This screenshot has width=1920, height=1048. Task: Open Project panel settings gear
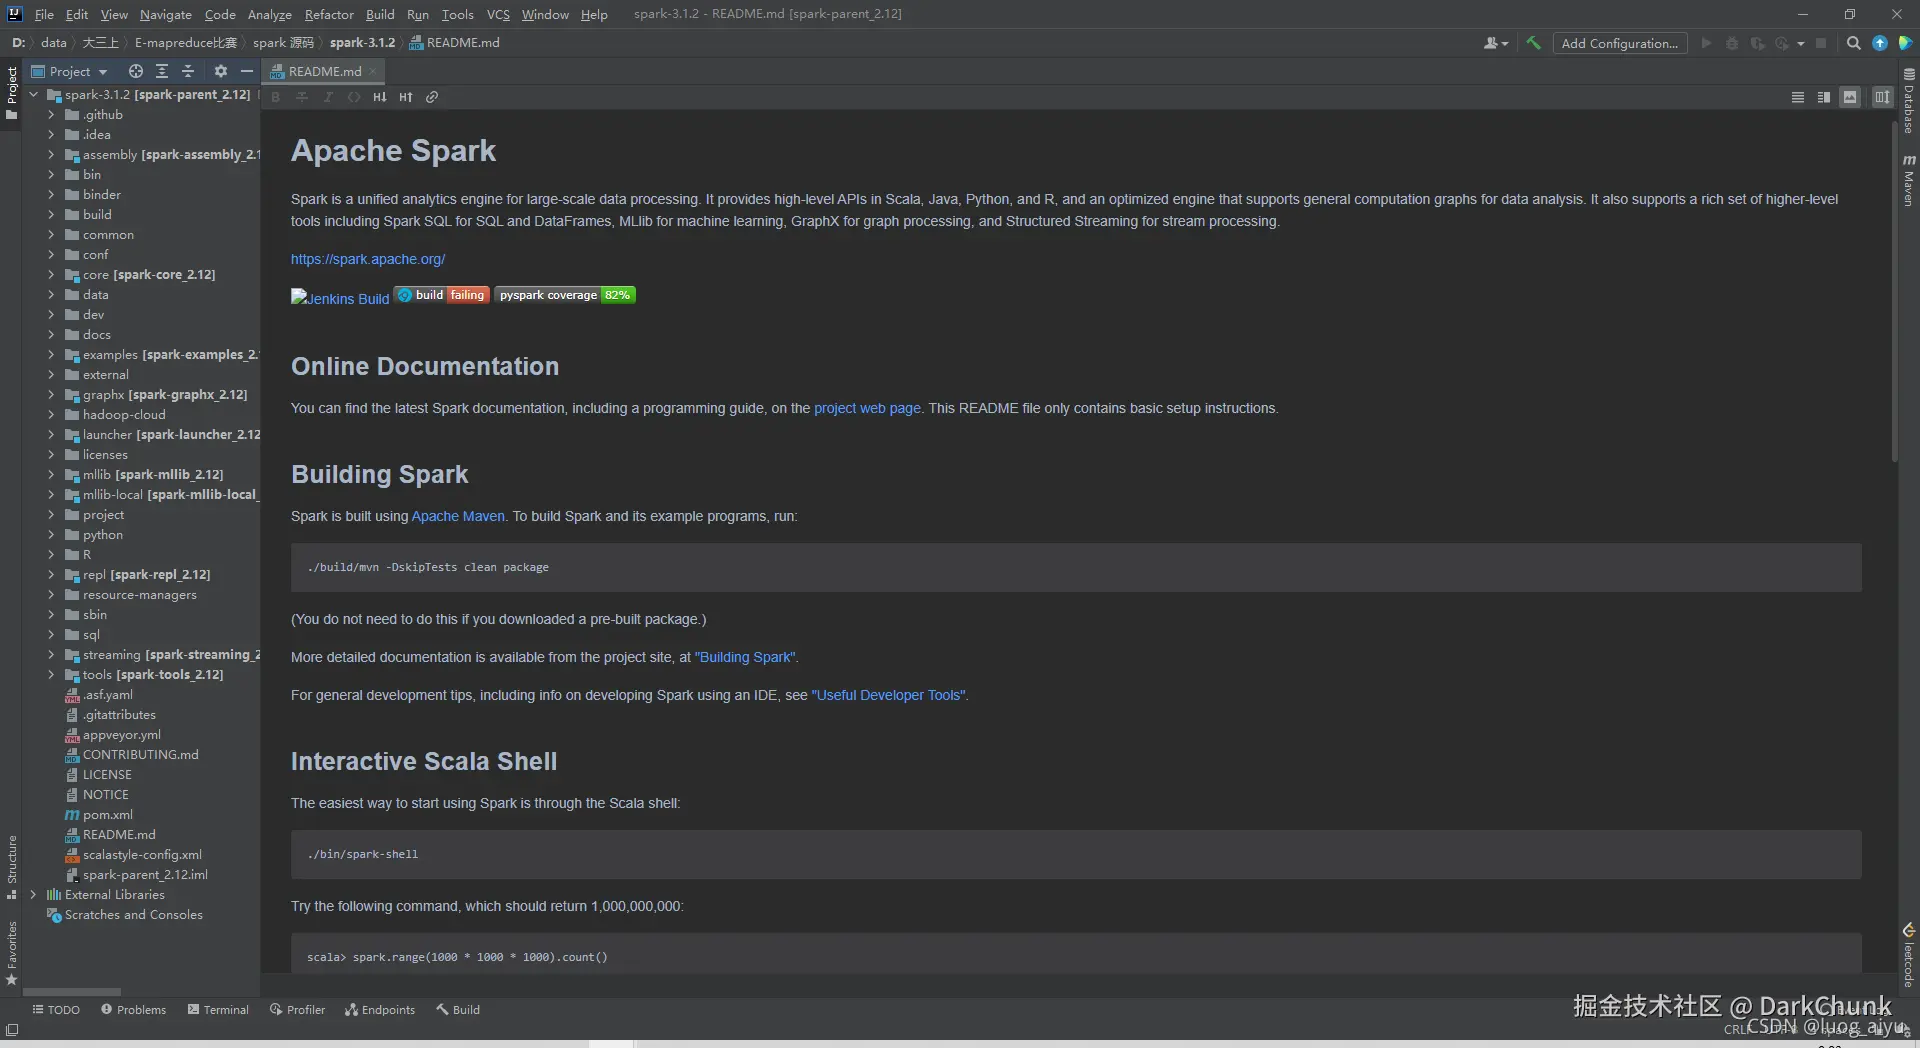[221, 71]
